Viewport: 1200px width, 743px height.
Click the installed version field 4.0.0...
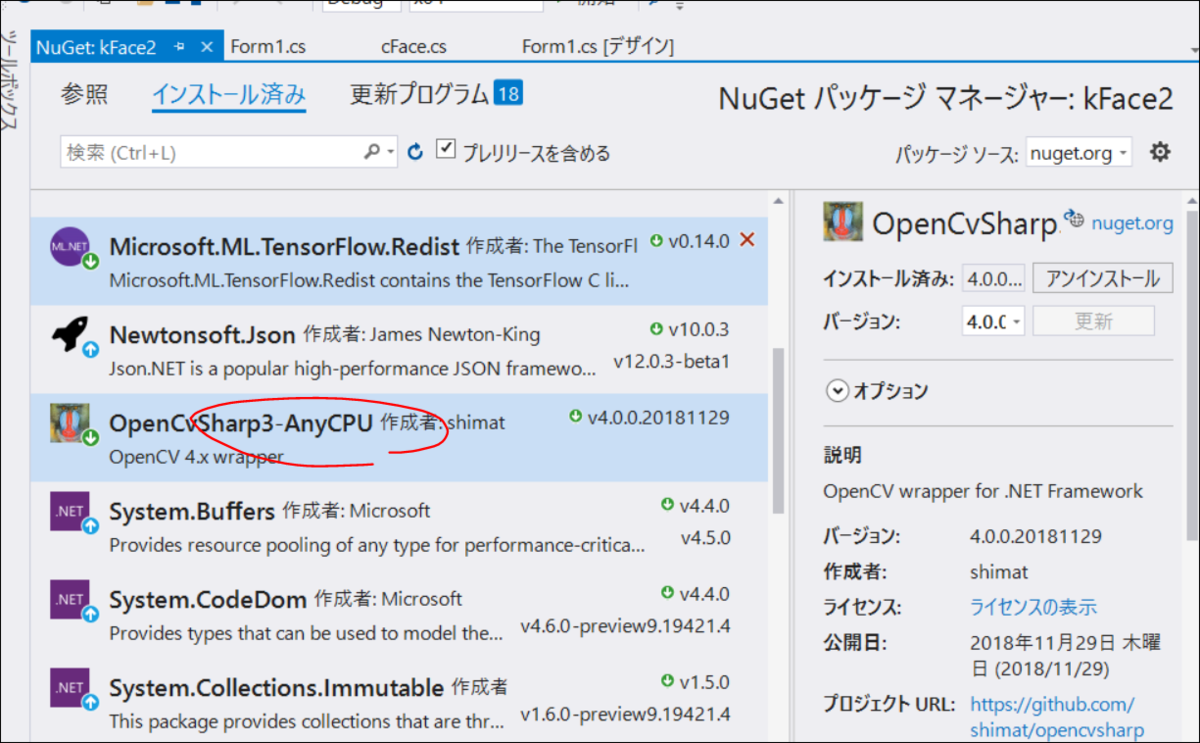pyautogui.click(x=994, y=278)
